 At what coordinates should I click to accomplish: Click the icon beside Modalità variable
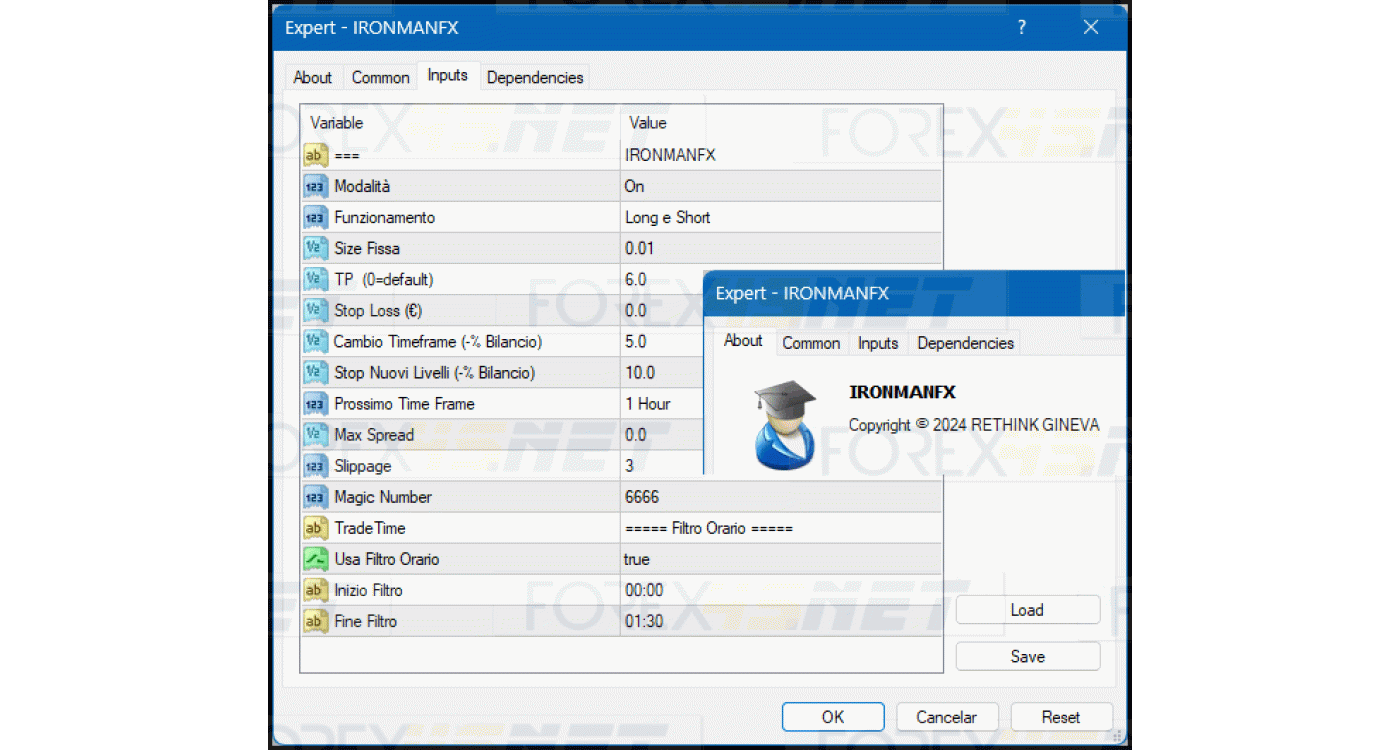(x=315, y=186)
